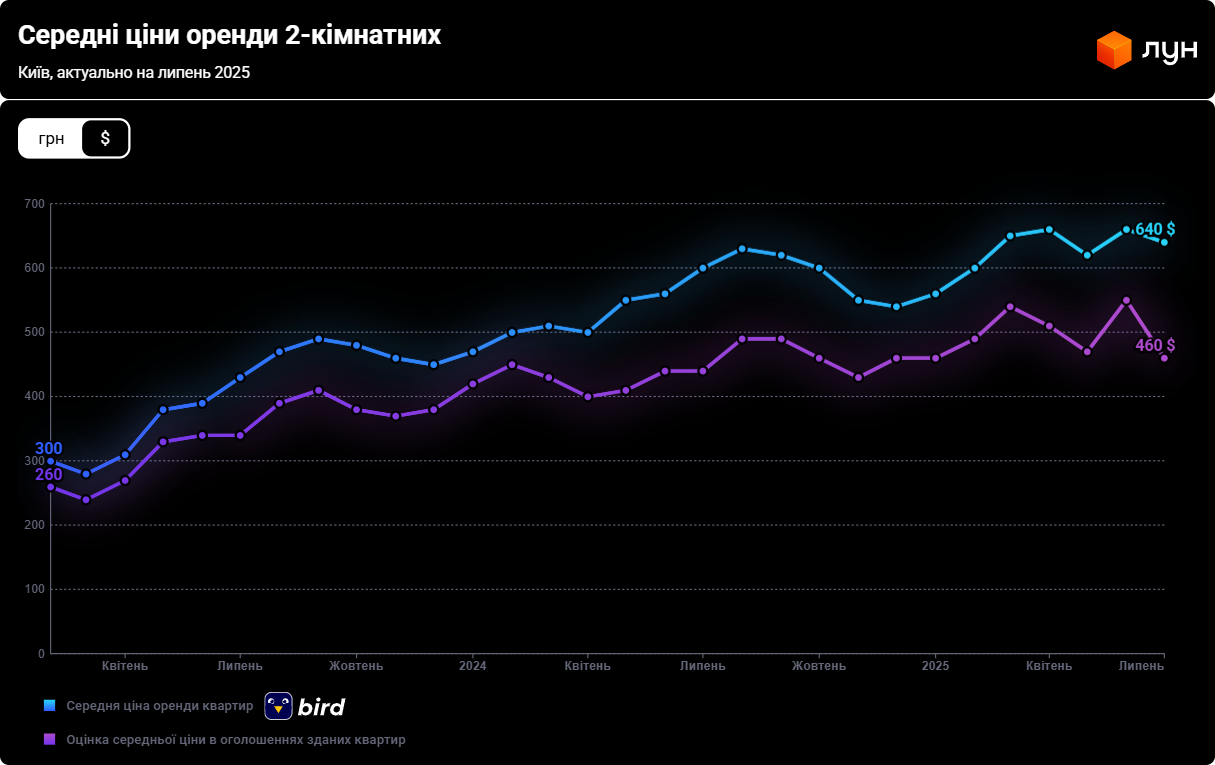Screen dimensions: 1215x765
Task: Pick the blue data point above 2025
Action: (935, 294)
